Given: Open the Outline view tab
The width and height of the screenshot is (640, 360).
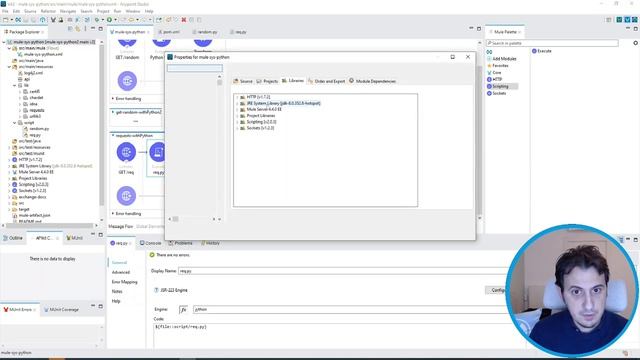Looking at the screenshot, I should [13, 238].
